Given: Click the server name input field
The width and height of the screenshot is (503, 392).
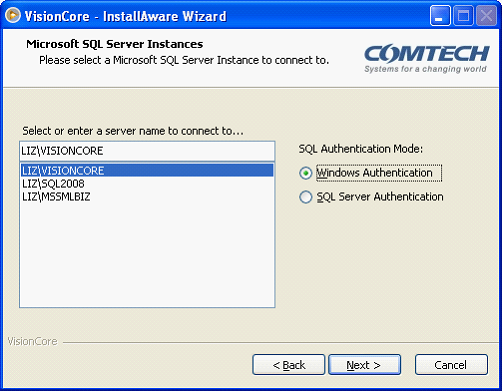Looking at the screenshot, I should (147, 151).
